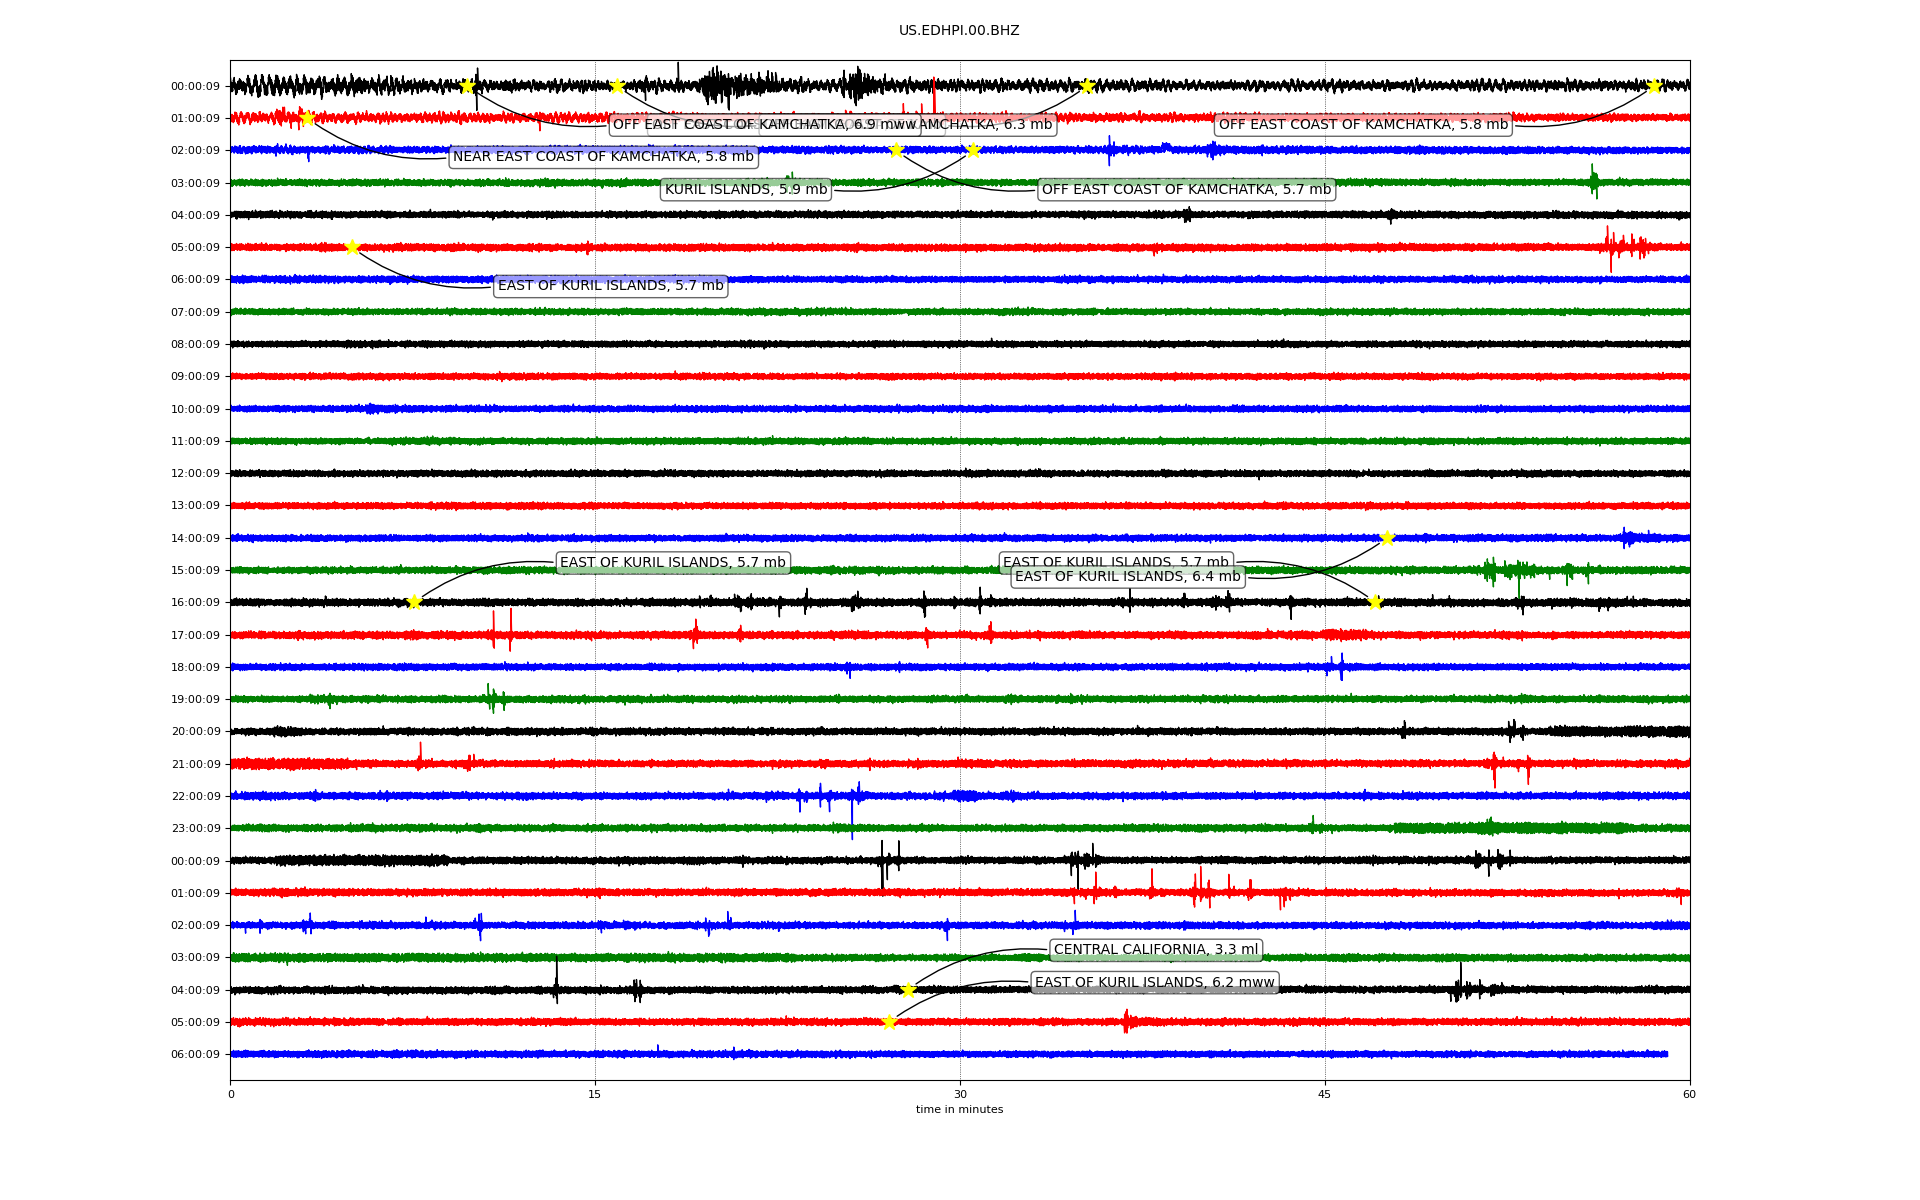
Task: Click the x-axis tick label 45
Action: (1325, 1094)
